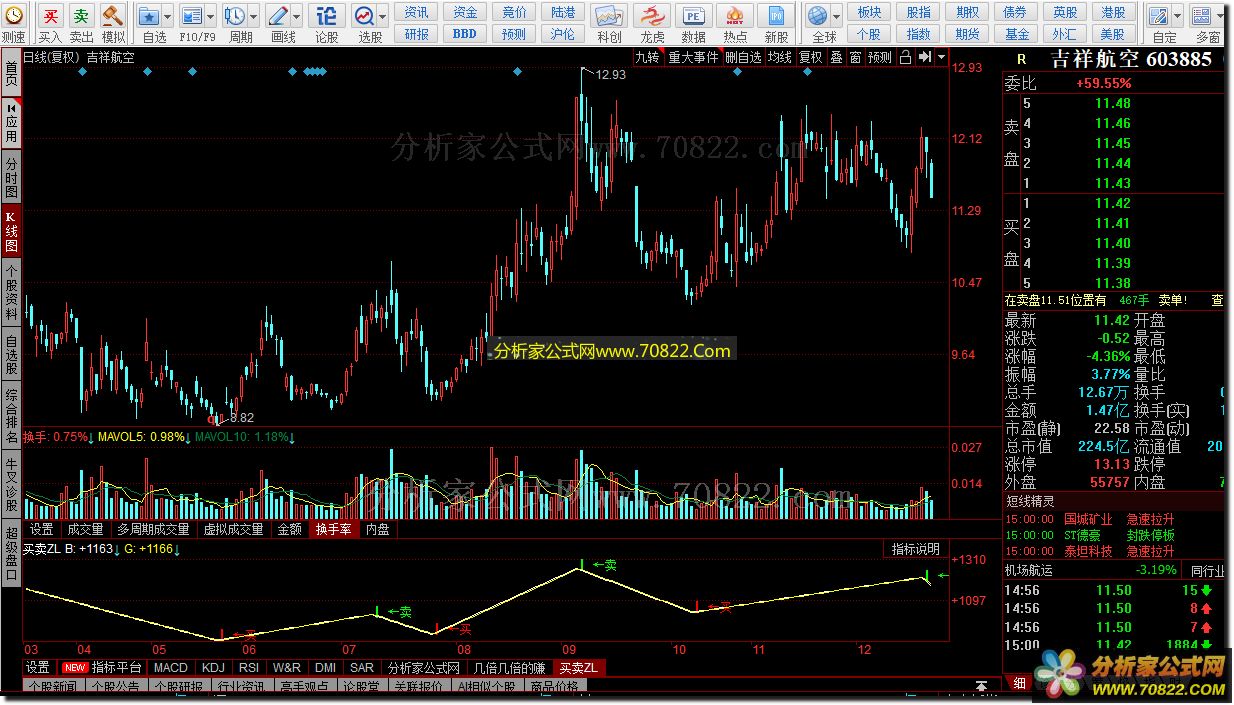Screen dimensions: 1234x705
Task: Open the 论股 discussion icon
Action: tap(326, 16)
